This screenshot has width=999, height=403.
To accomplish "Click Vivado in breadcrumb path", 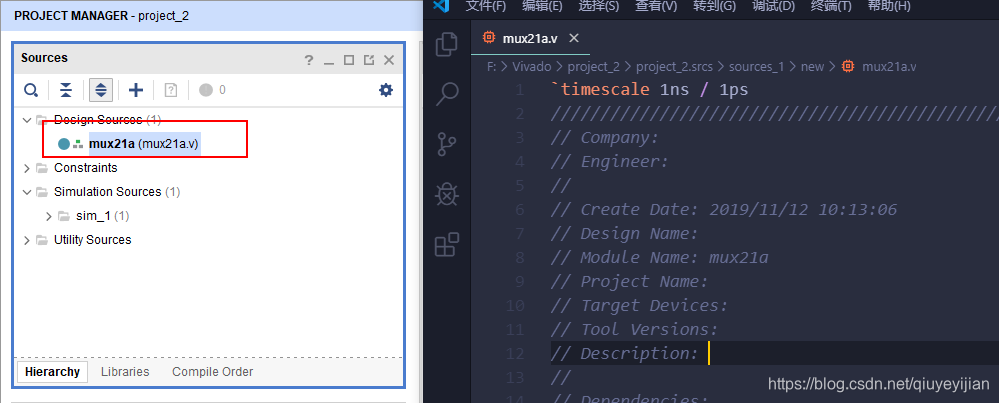I will [x=531, y=66].
